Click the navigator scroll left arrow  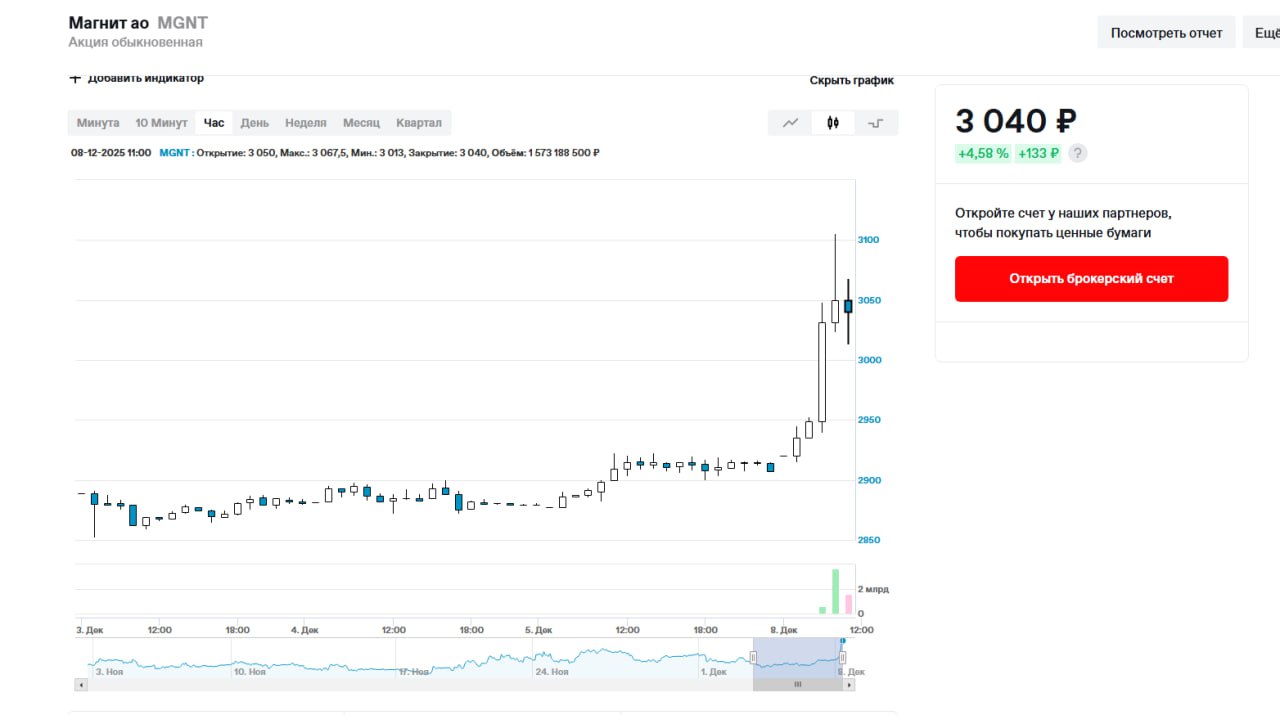[x=80, y=685]
